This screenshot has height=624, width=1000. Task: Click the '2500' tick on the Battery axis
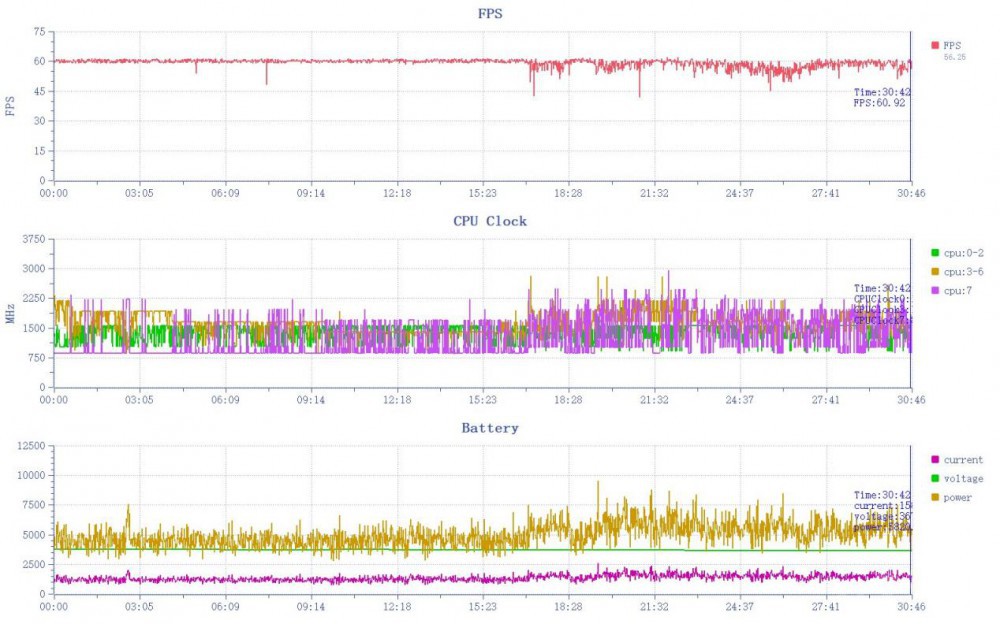tap(34, 564)
